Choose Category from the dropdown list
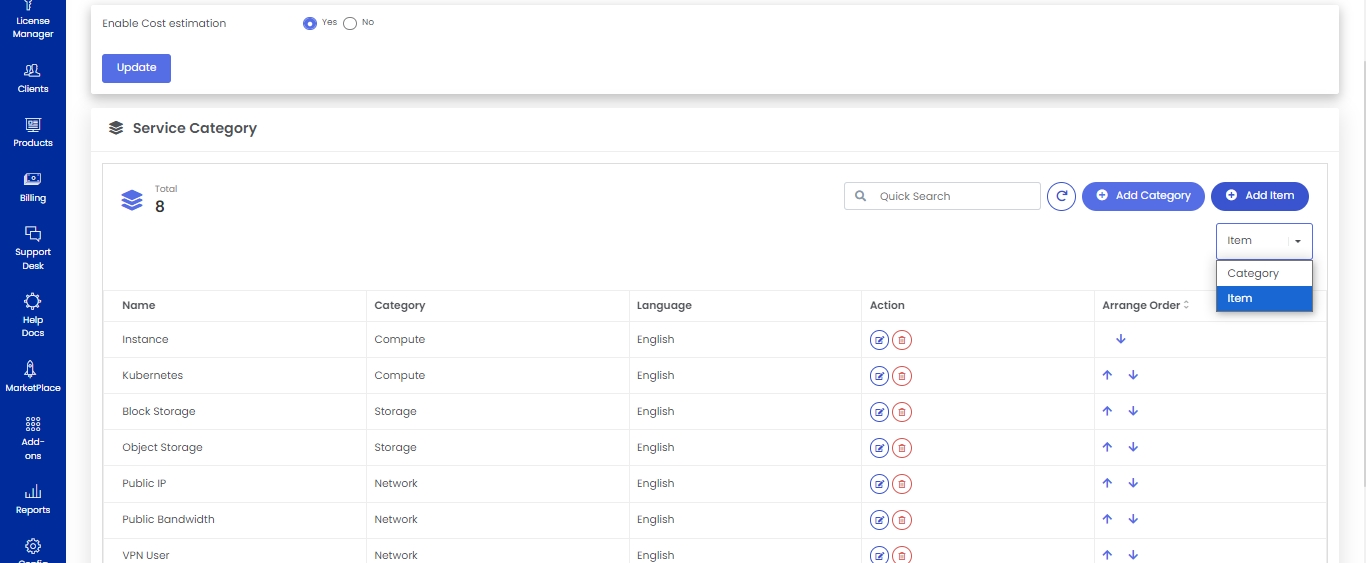This screenshot has height=563, width=1366. (1264, 273)
